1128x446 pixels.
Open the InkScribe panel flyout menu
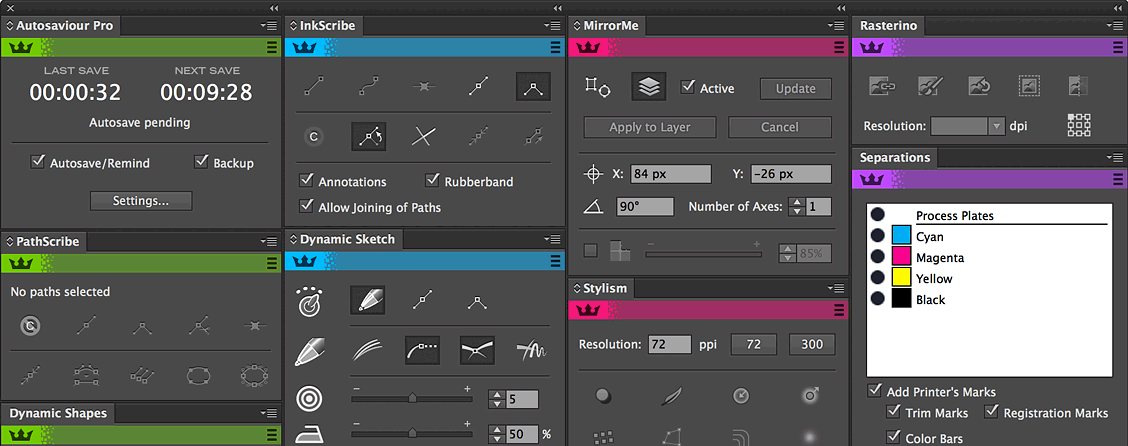pyautogui.click(x=552, y=26)
